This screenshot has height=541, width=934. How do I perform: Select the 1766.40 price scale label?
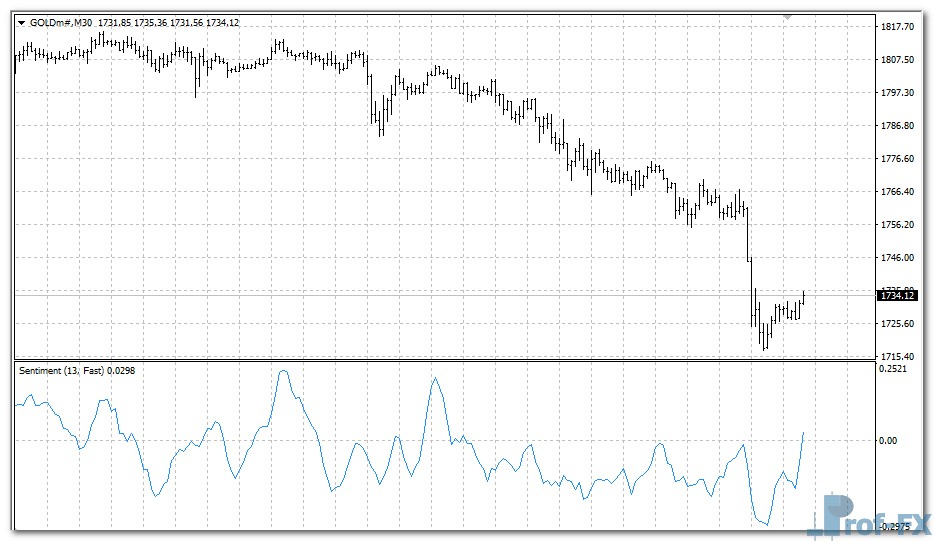(897, 192)
